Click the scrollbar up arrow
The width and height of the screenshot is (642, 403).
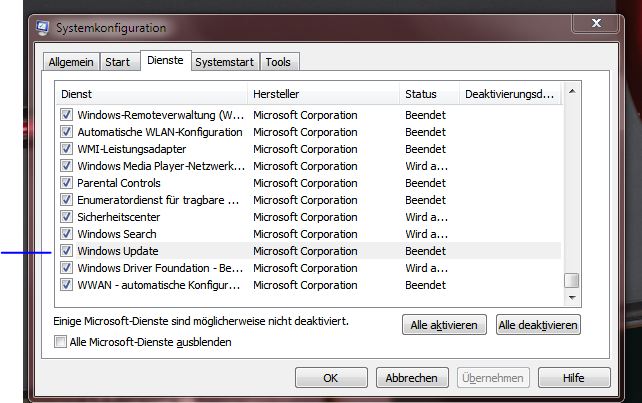[x=572, y=91]
